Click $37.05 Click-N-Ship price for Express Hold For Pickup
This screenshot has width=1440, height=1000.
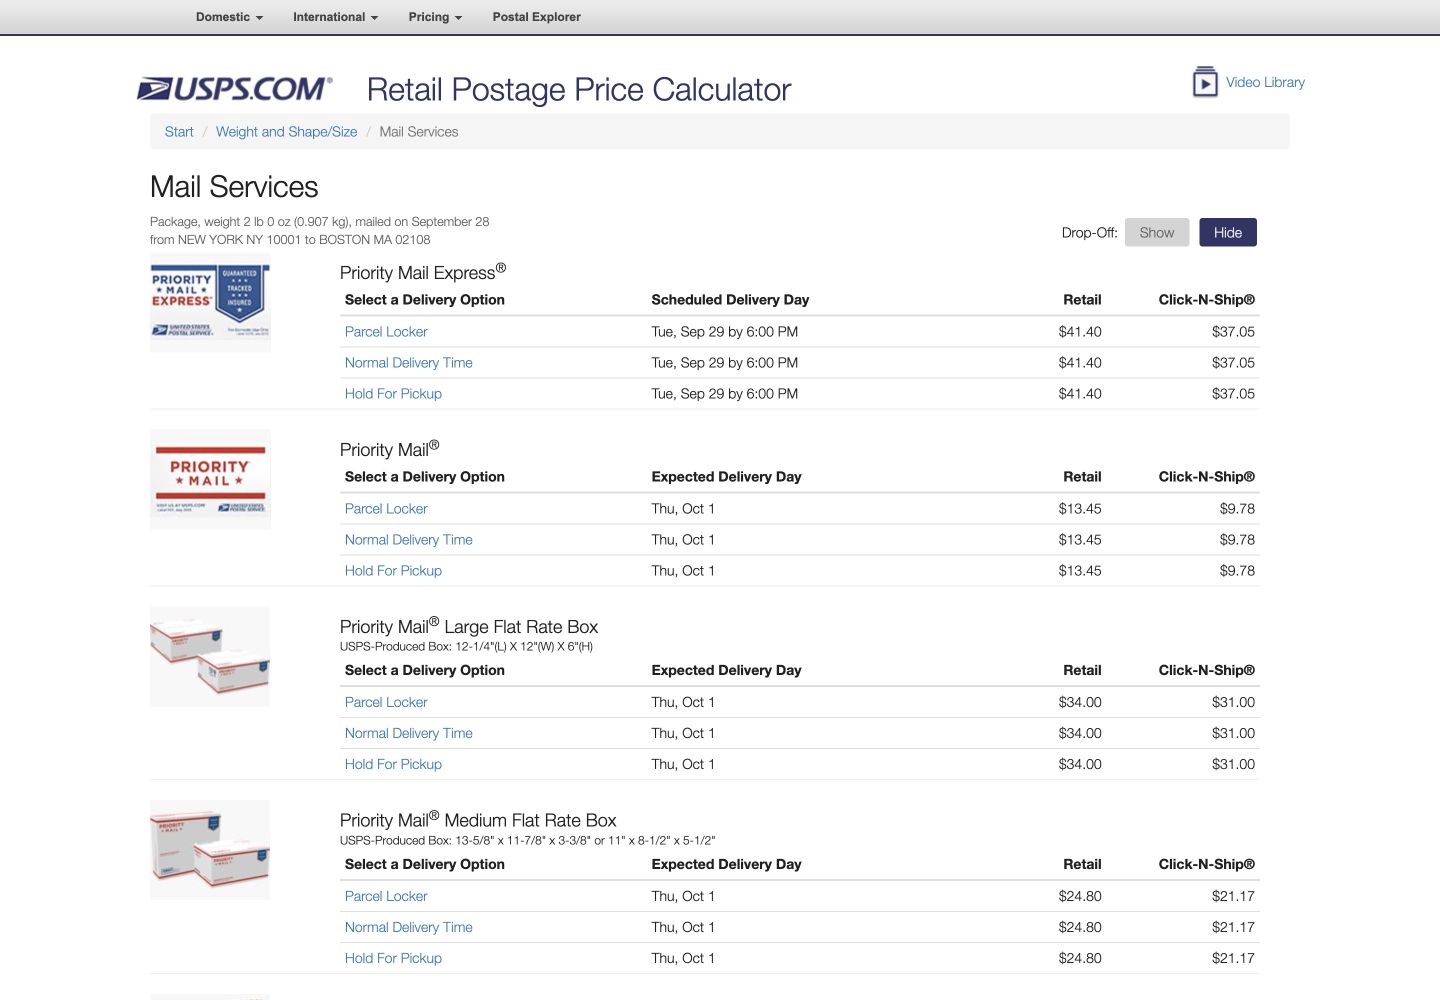pyautogui.click(x=1233, y=394)
